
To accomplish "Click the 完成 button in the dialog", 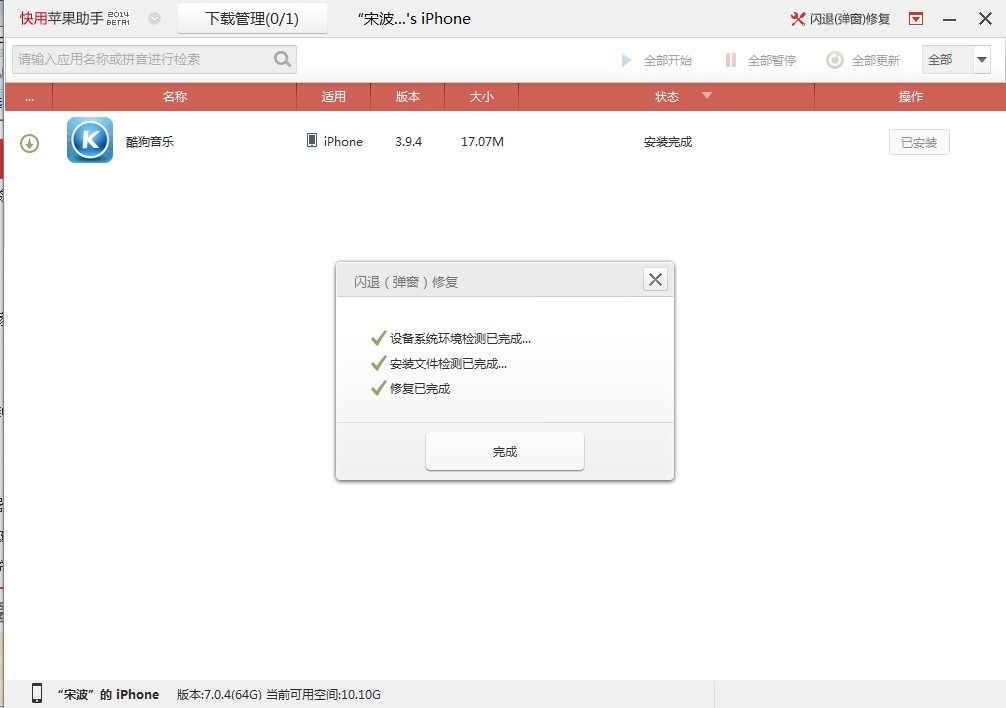I will (x=505, y=451).
